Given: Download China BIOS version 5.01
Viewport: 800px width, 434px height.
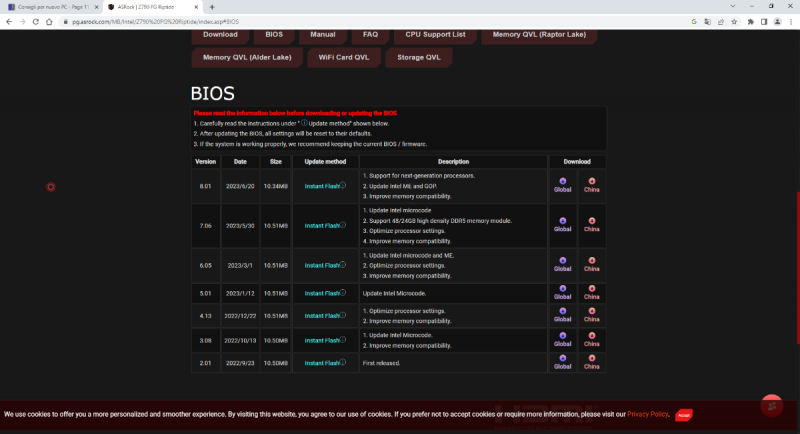Looking at the screenshot, I should coord(591,293).
